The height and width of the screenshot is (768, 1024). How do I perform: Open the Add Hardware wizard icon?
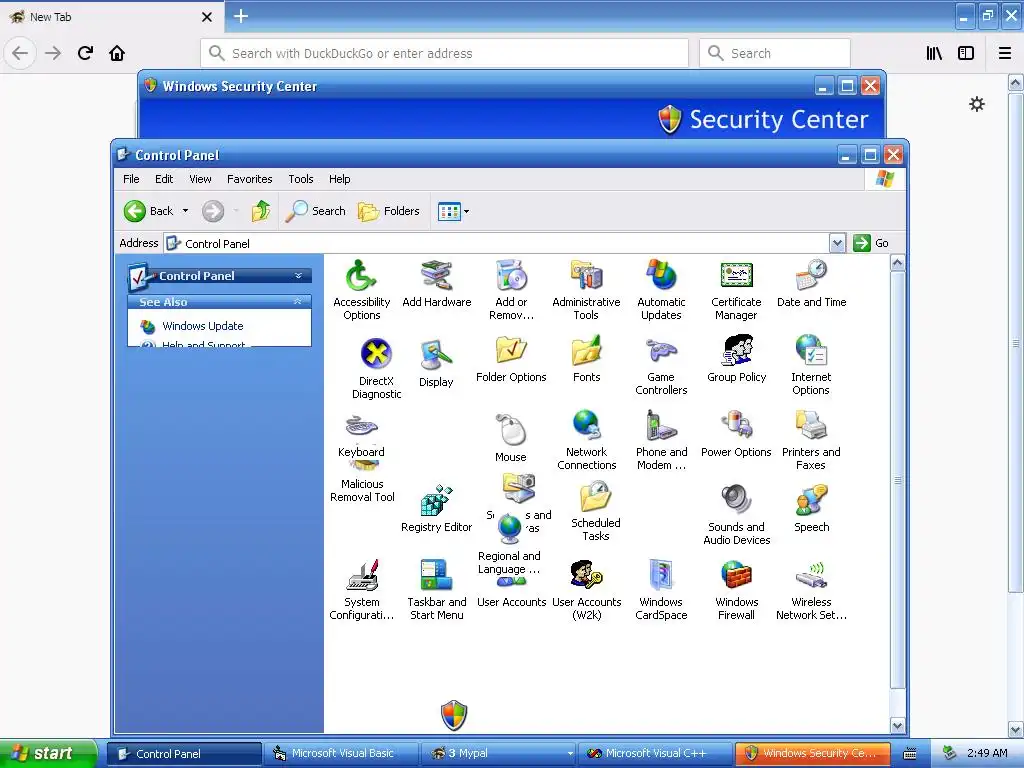click(436, 284)
